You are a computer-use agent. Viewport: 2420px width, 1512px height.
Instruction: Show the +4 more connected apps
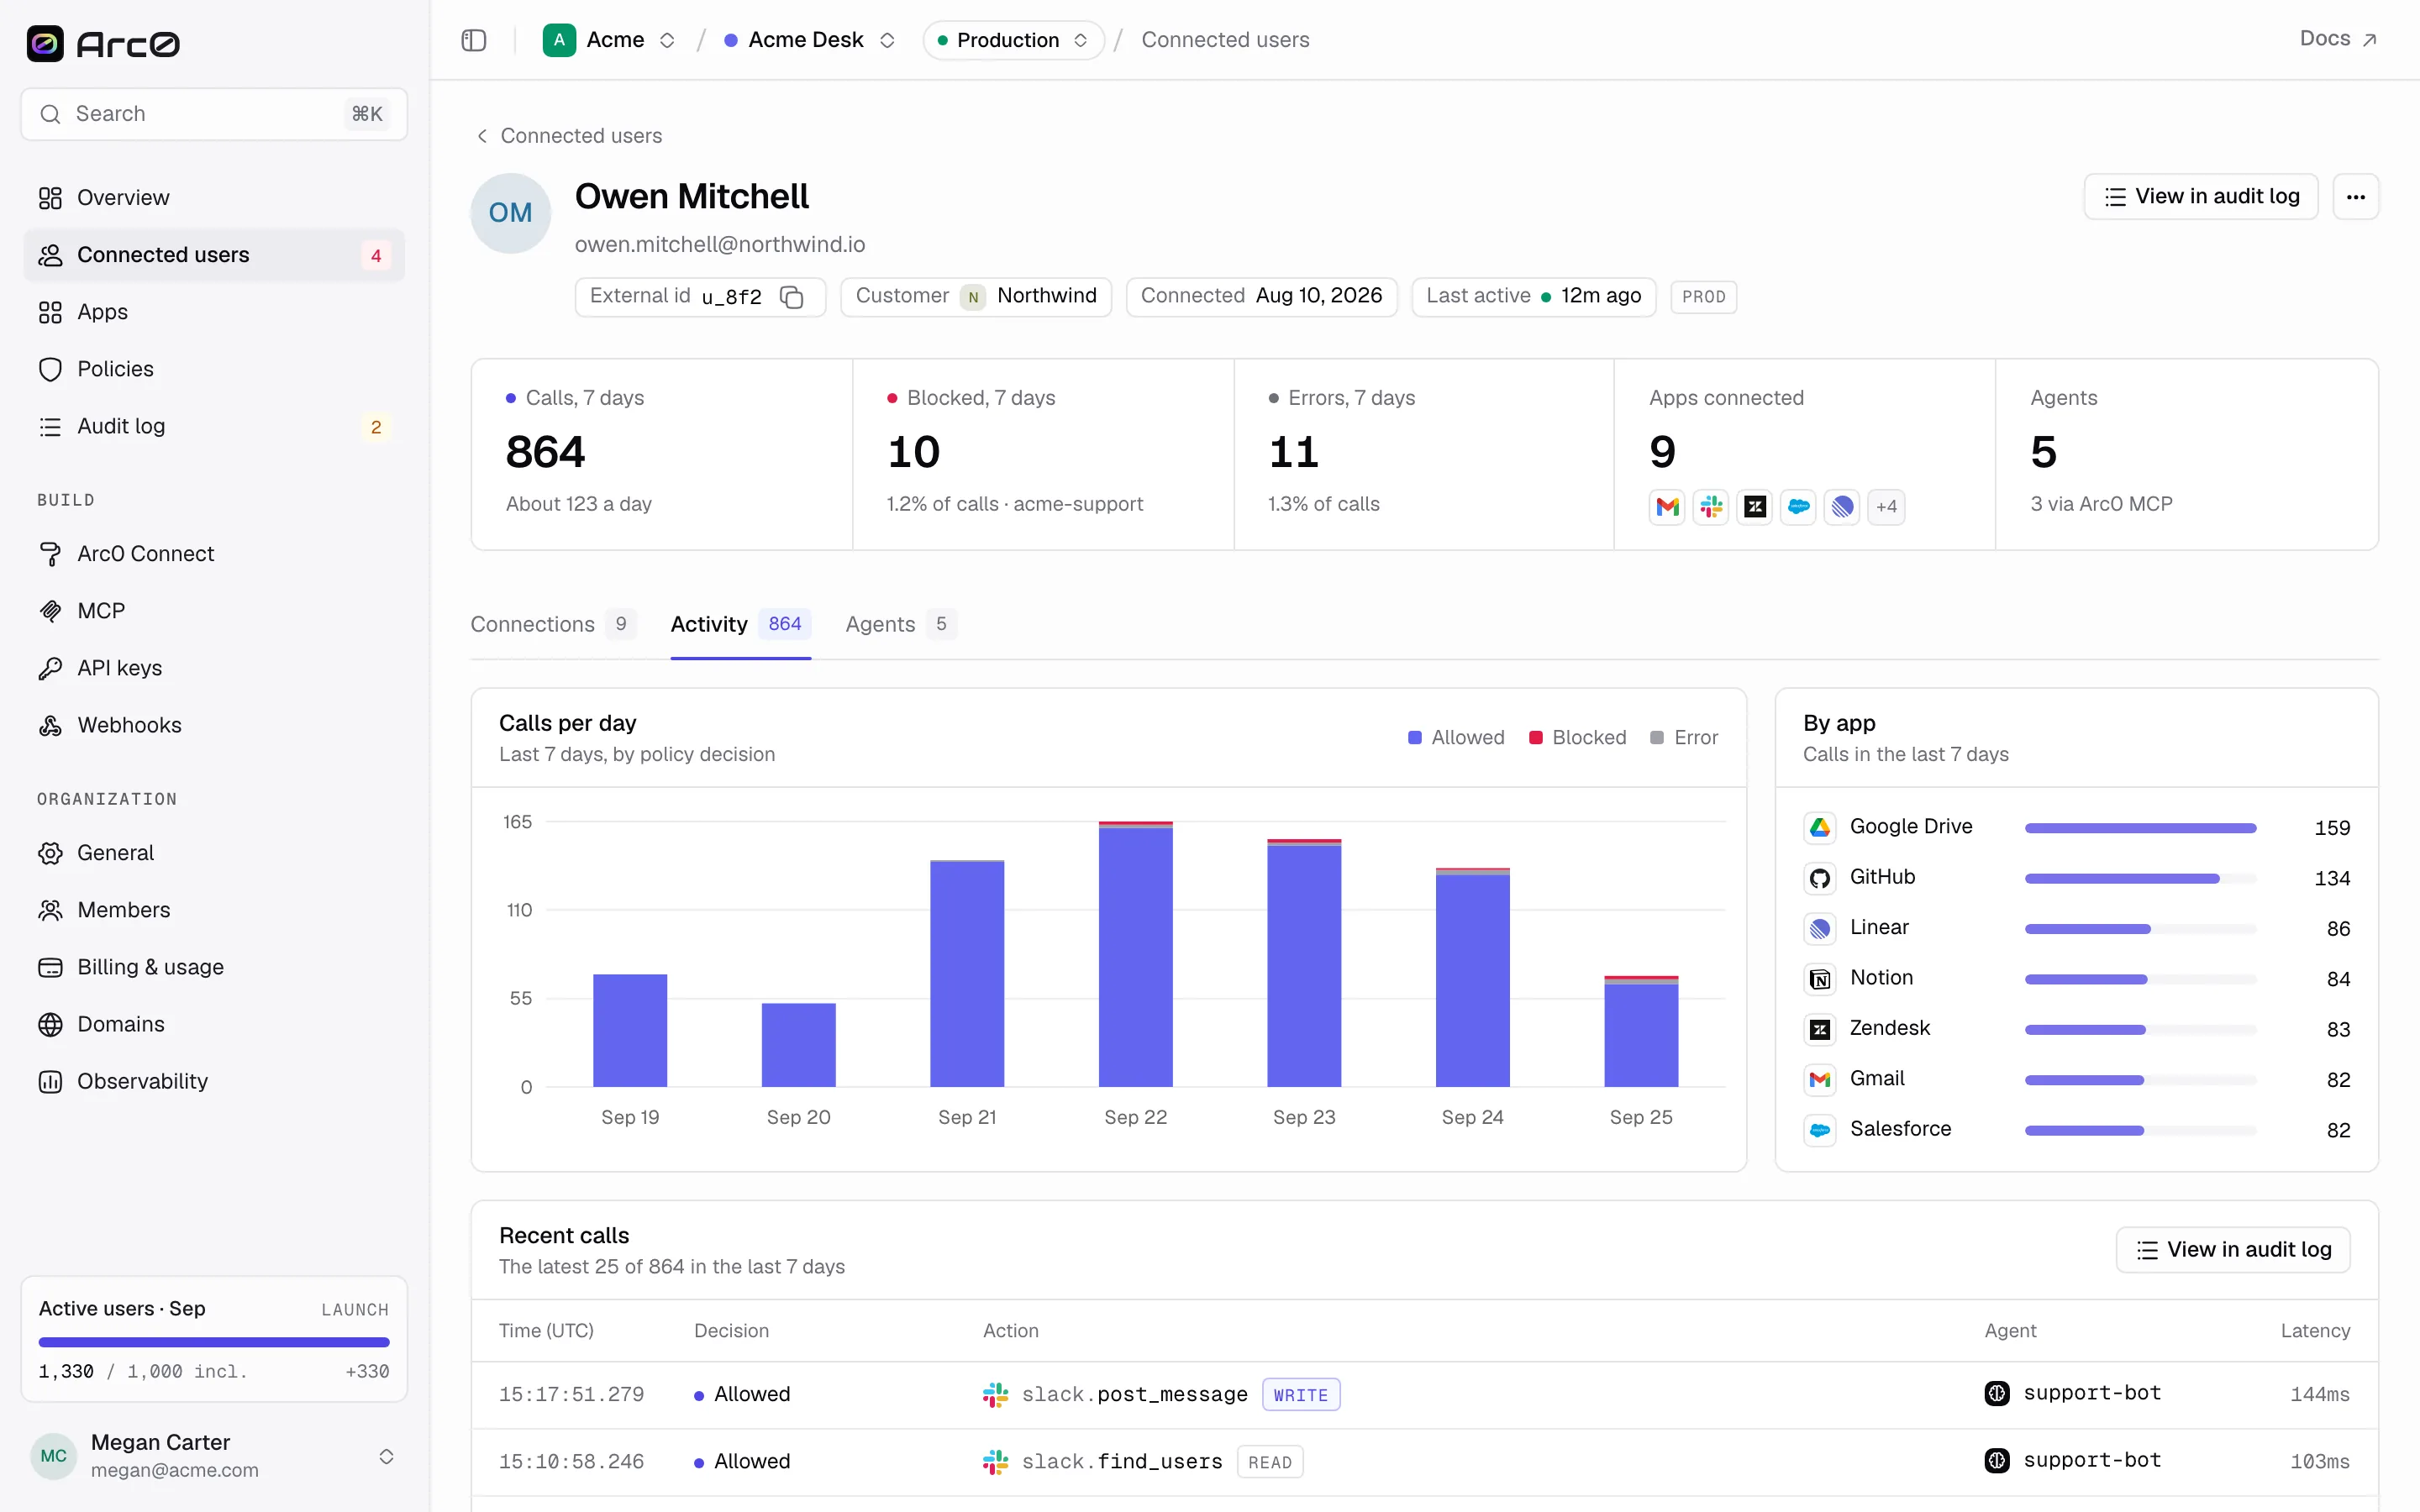coord(1886,507)
